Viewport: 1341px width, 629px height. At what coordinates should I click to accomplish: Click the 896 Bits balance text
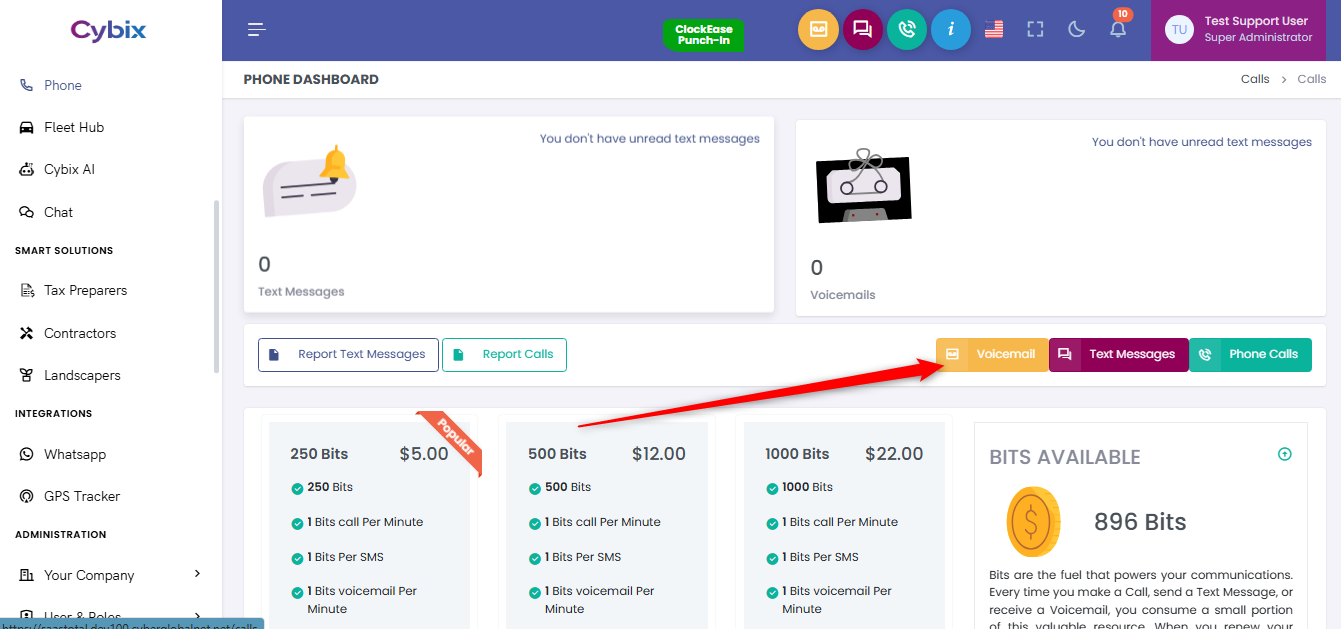(1140, 522)
